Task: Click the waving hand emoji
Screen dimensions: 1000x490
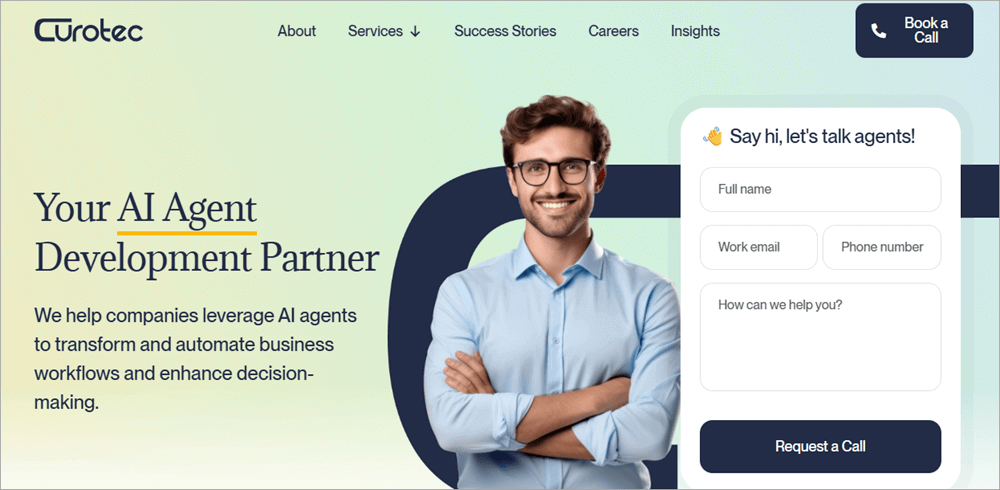Action: pyautogui.click(x=712, y=136)
